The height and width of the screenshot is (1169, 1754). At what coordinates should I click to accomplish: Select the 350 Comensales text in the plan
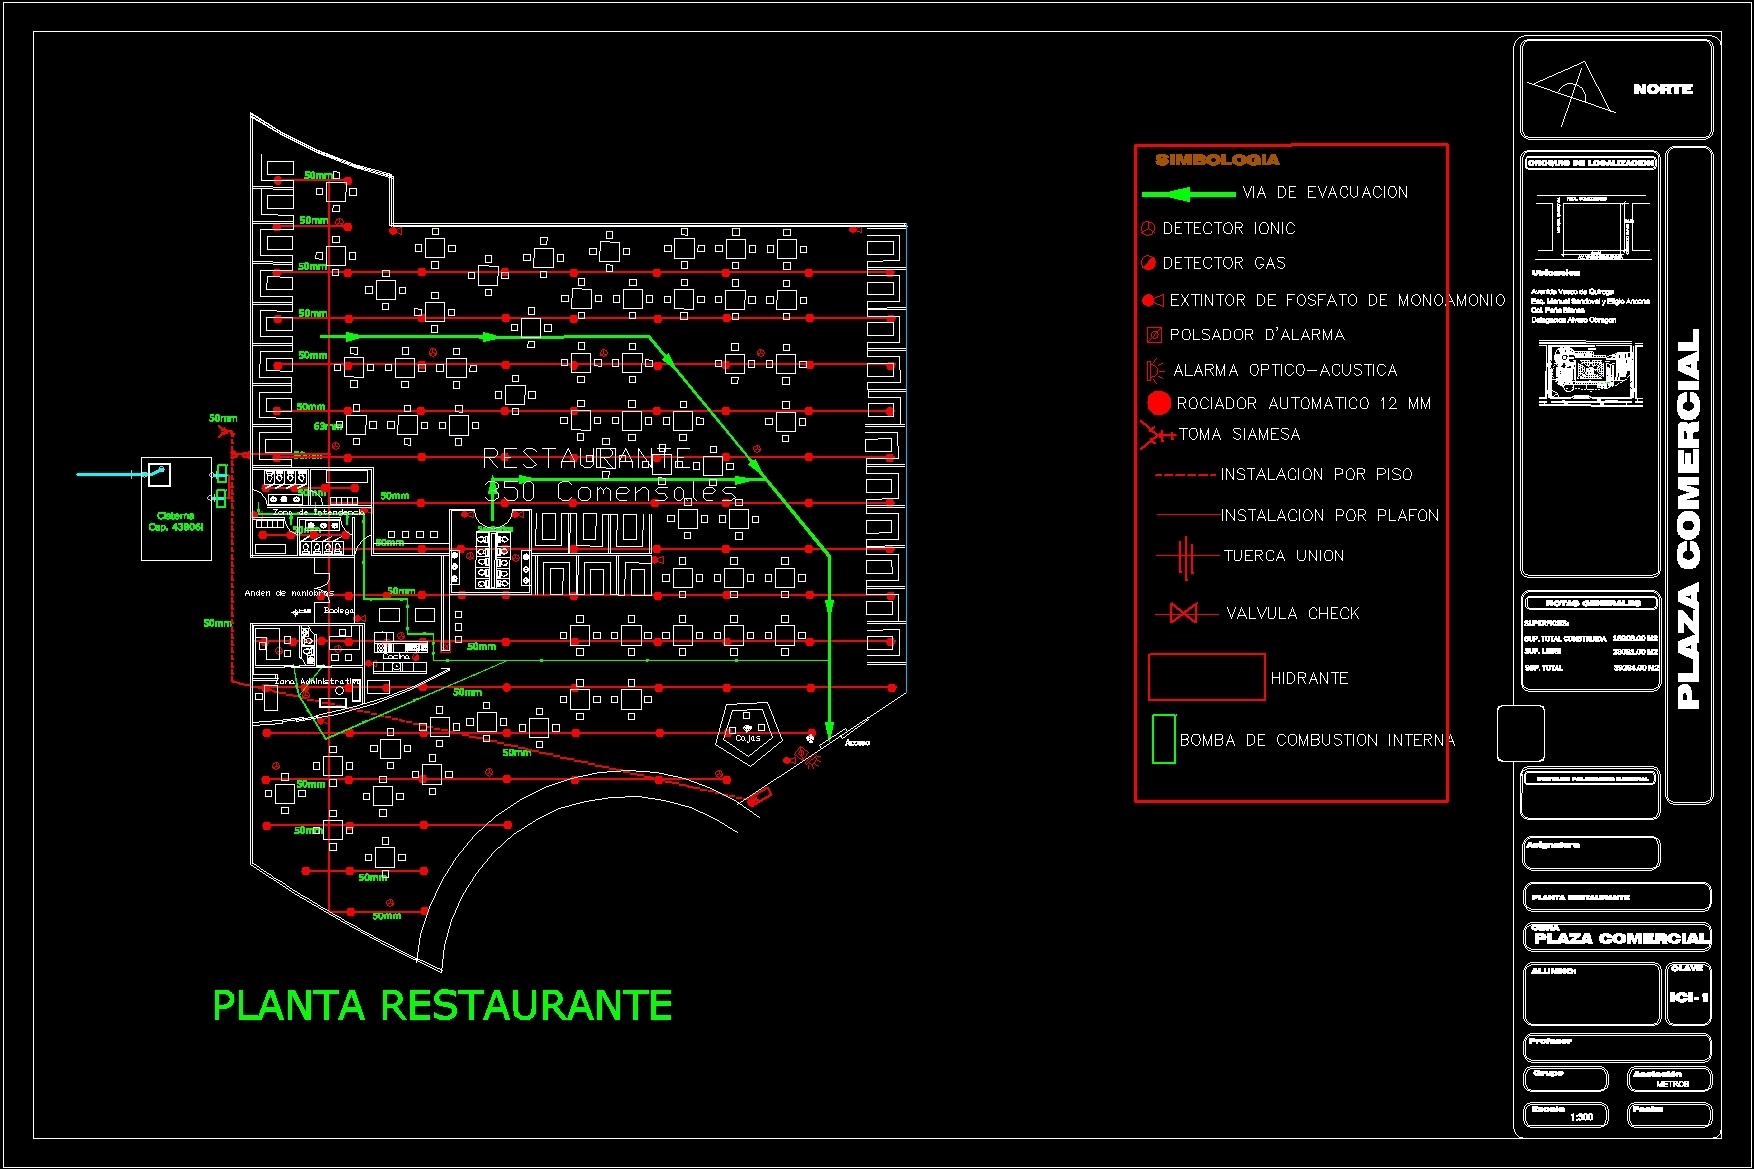tap(611, 491)
